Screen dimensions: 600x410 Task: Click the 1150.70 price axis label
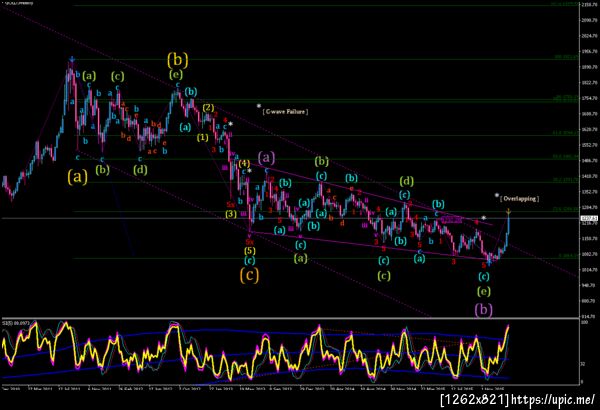click(587, 238)
